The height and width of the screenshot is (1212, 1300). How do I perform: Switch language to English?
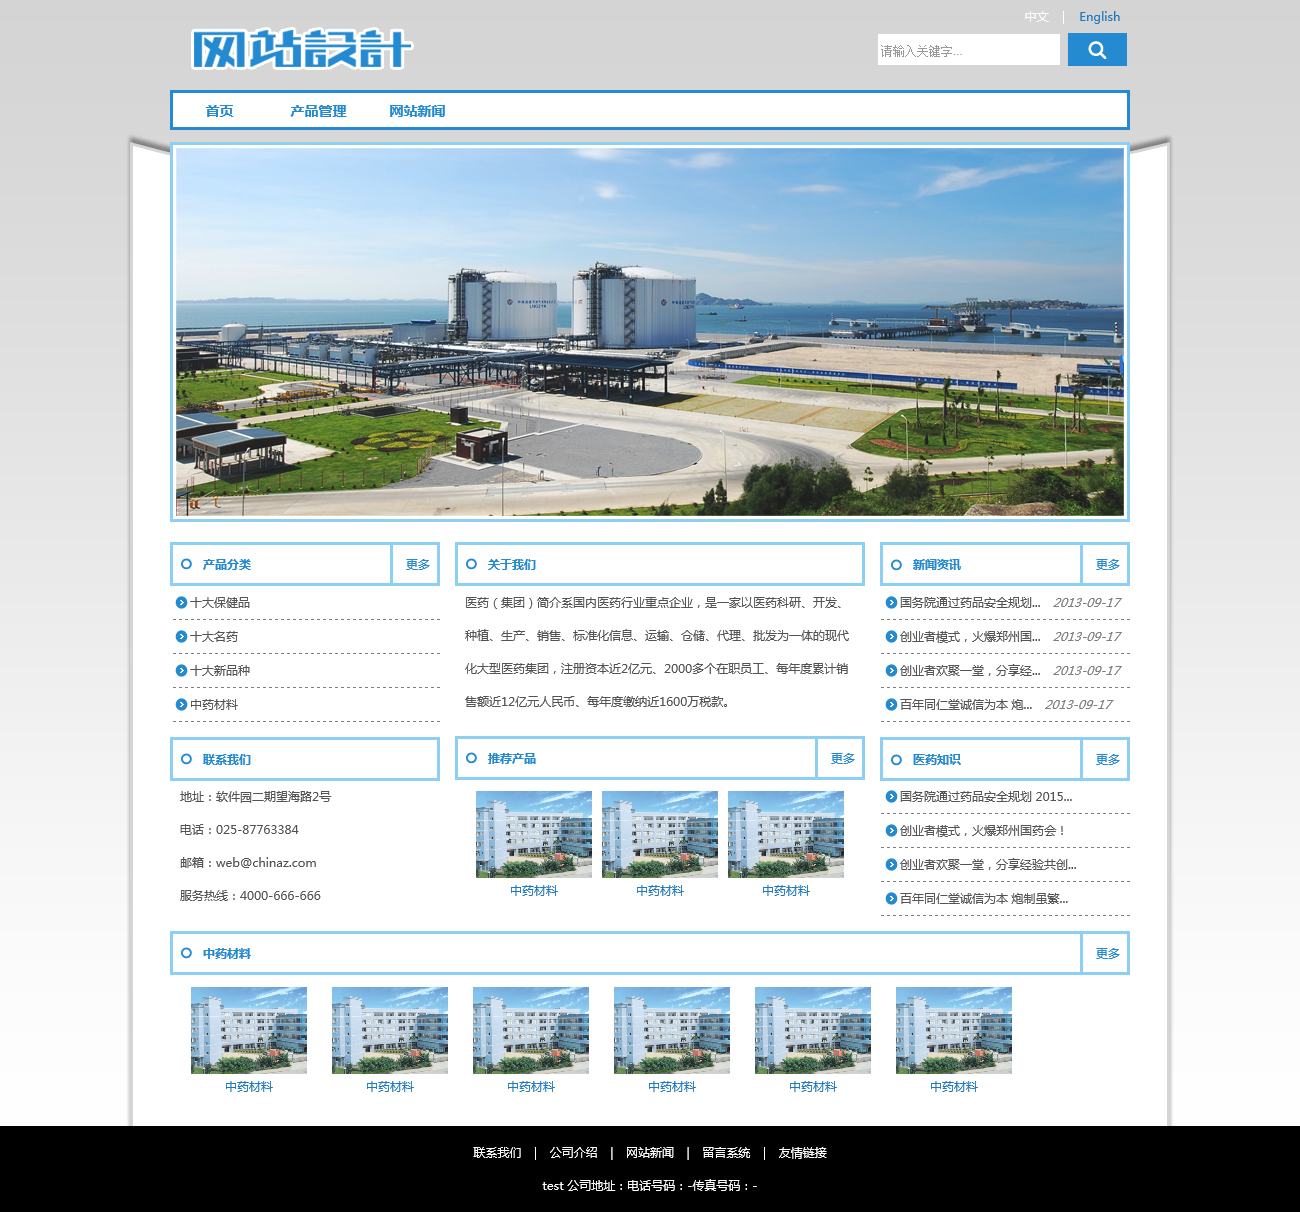click(x=1099, y=17)
